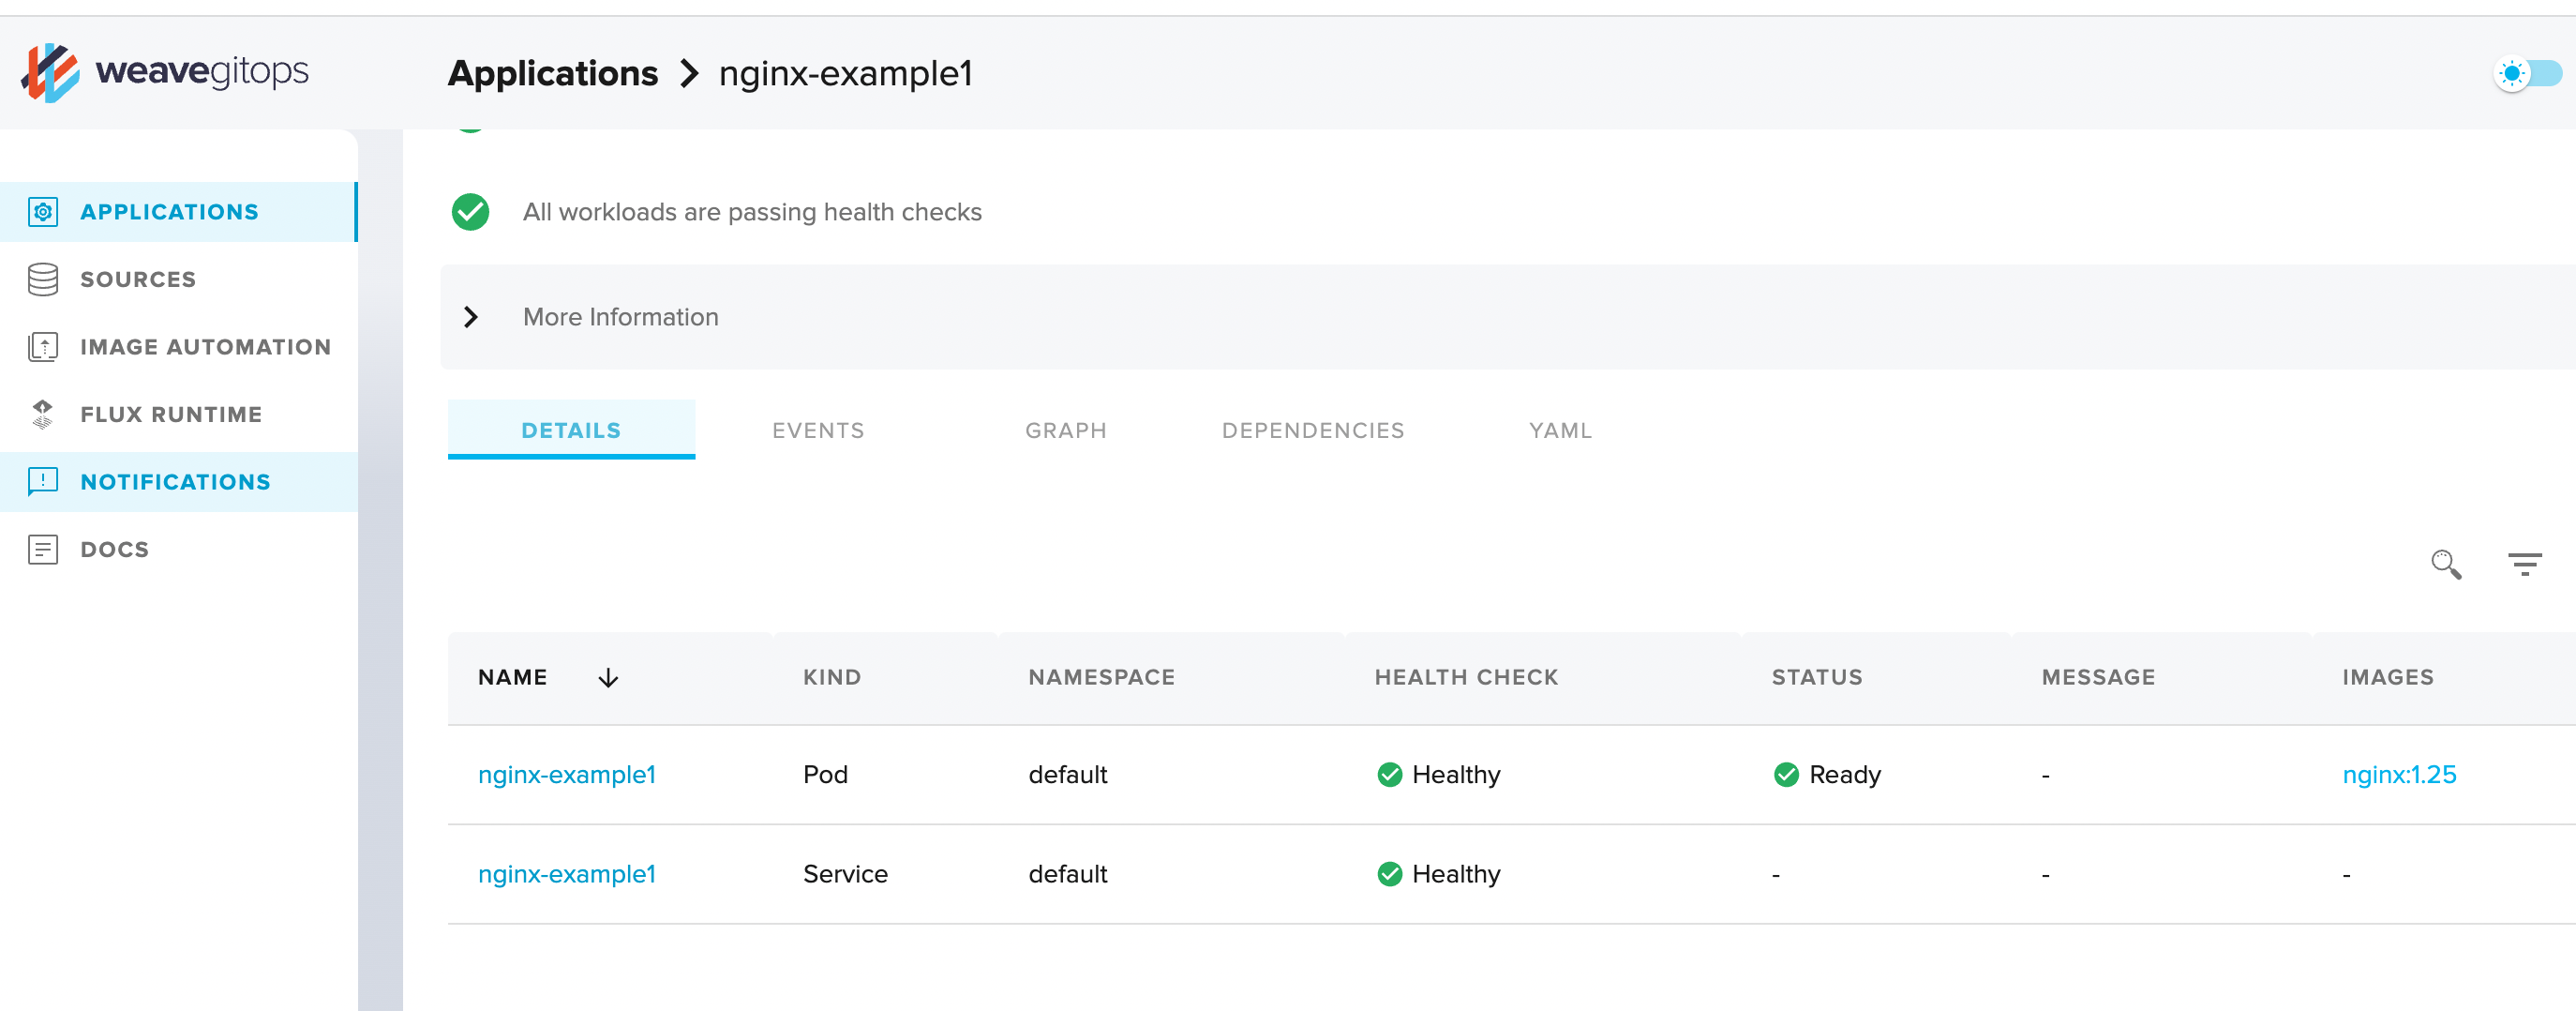Open the nginx-example1 Pod link
Screen dimensions: 2576x1011
coord(566,775)
